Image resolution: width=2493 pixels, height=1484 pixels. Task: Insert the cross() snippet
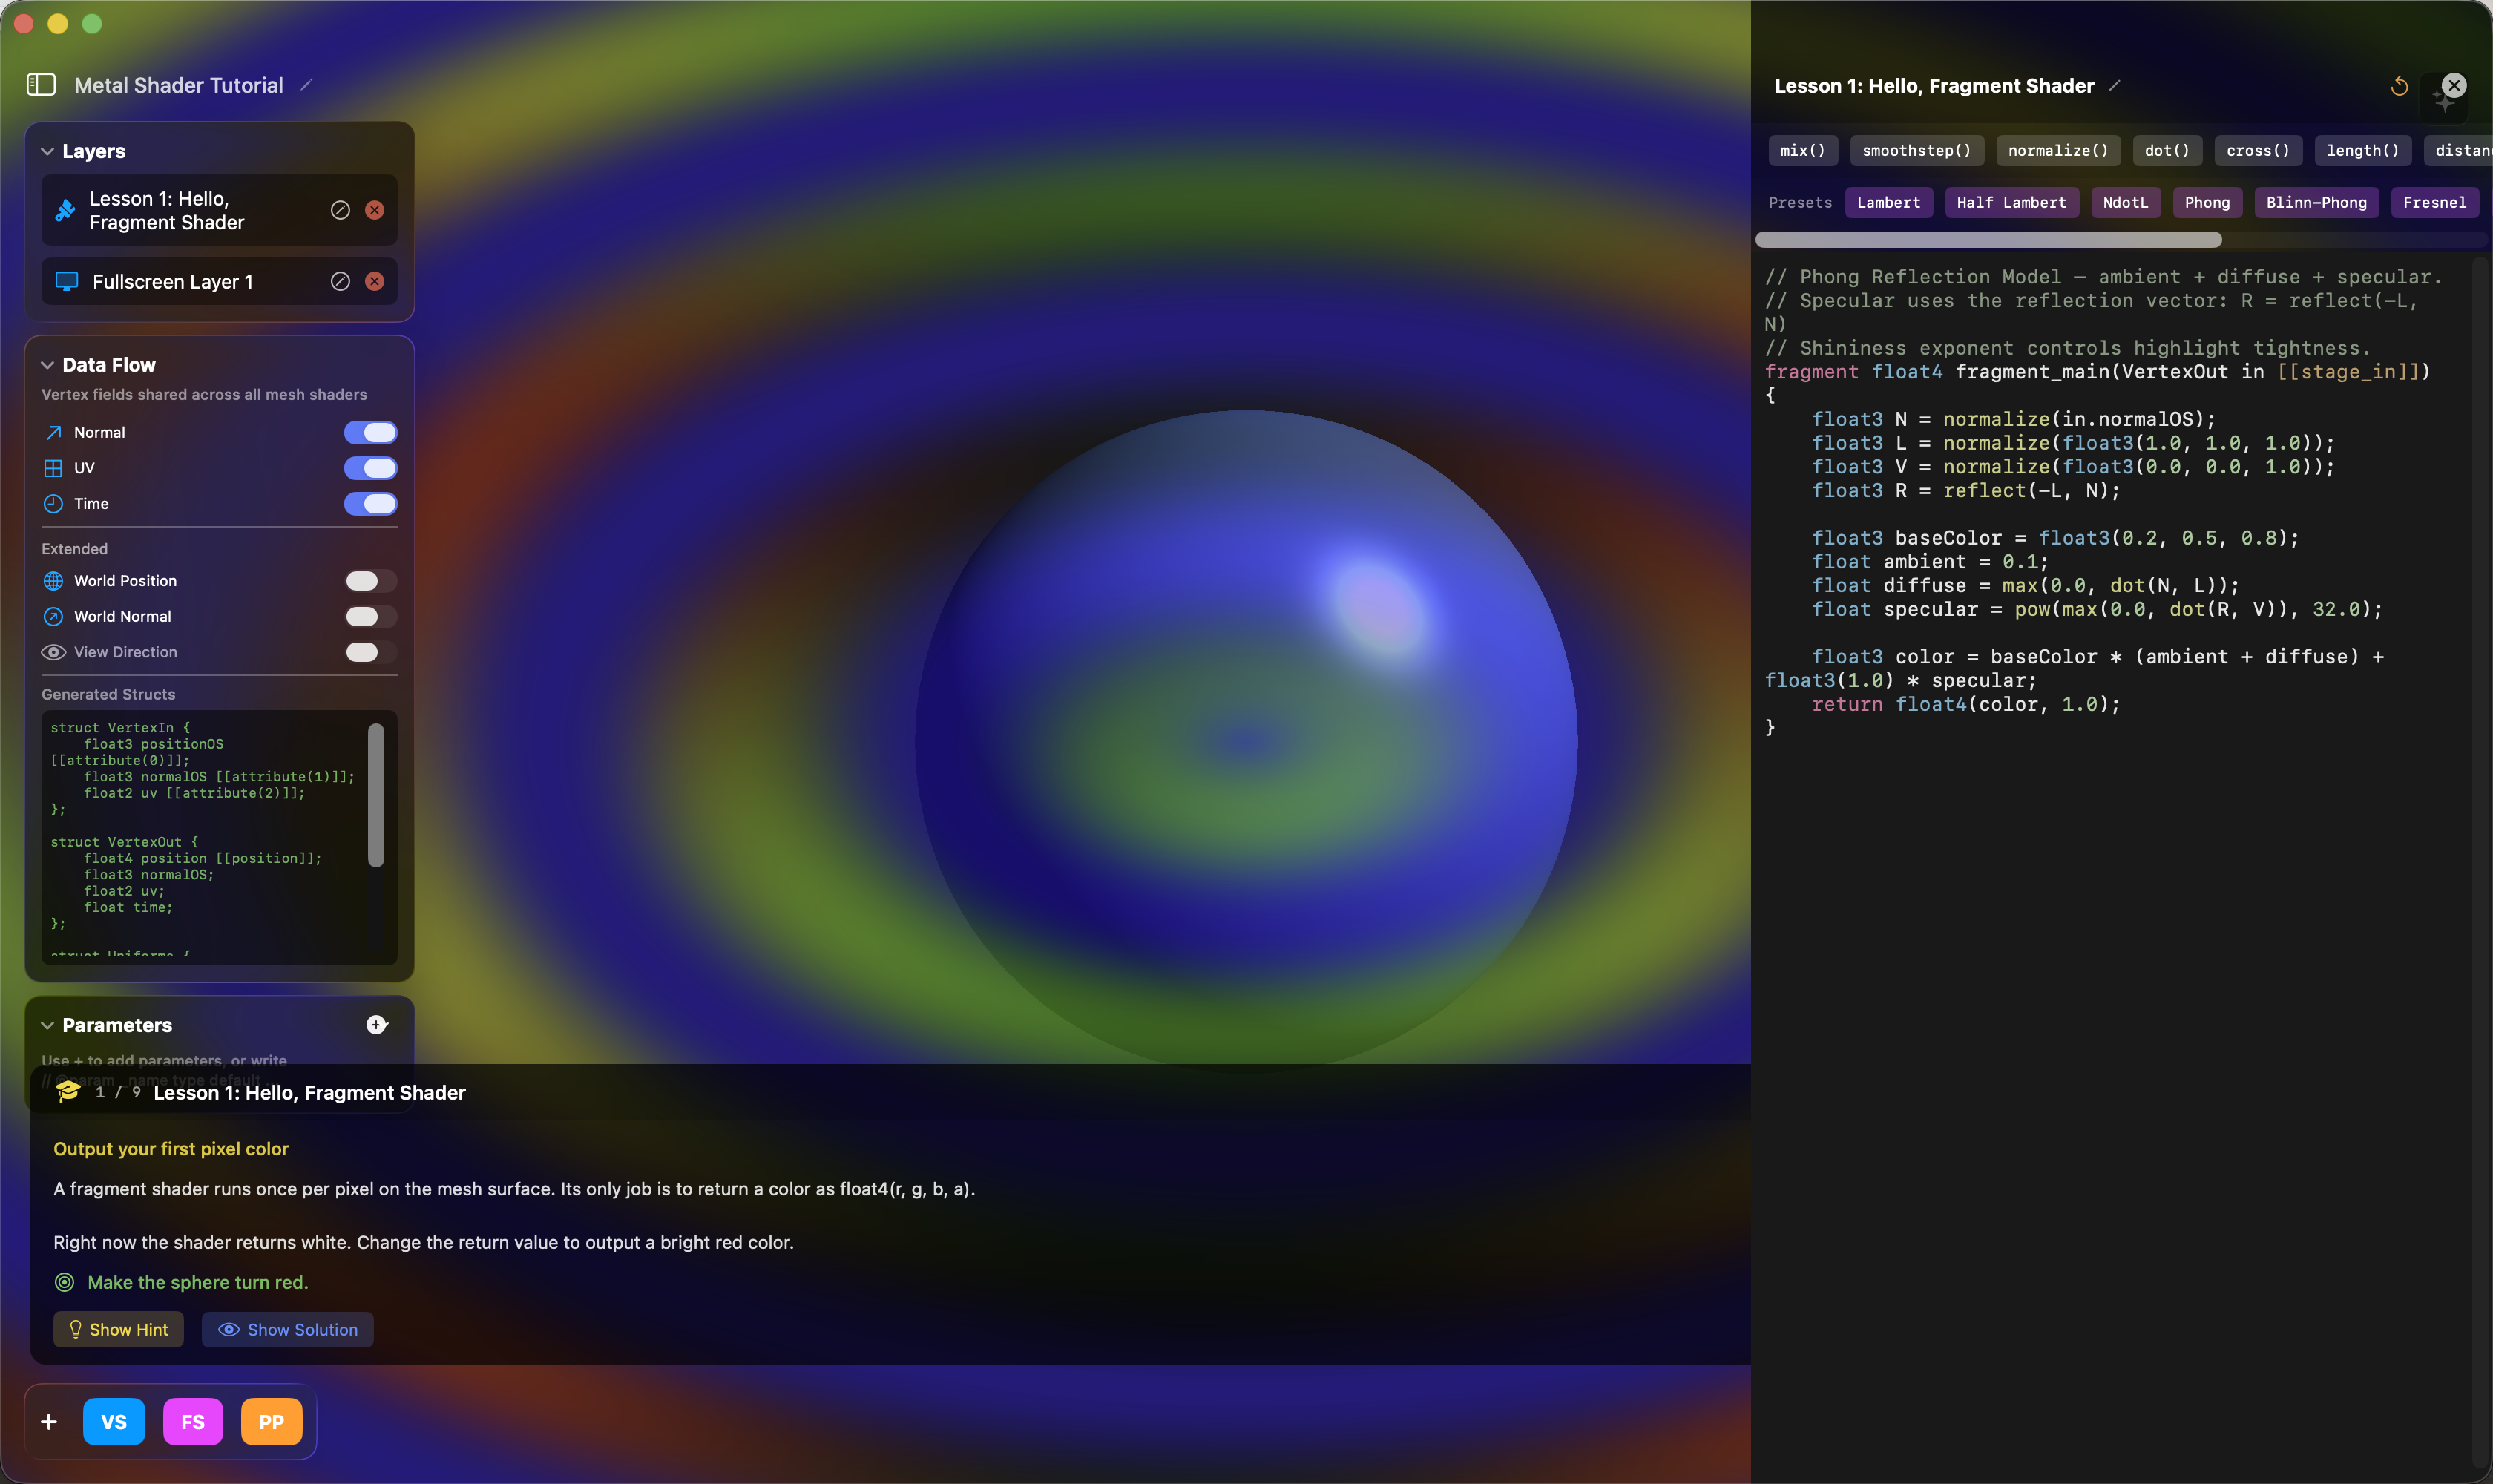point(2258,151)
